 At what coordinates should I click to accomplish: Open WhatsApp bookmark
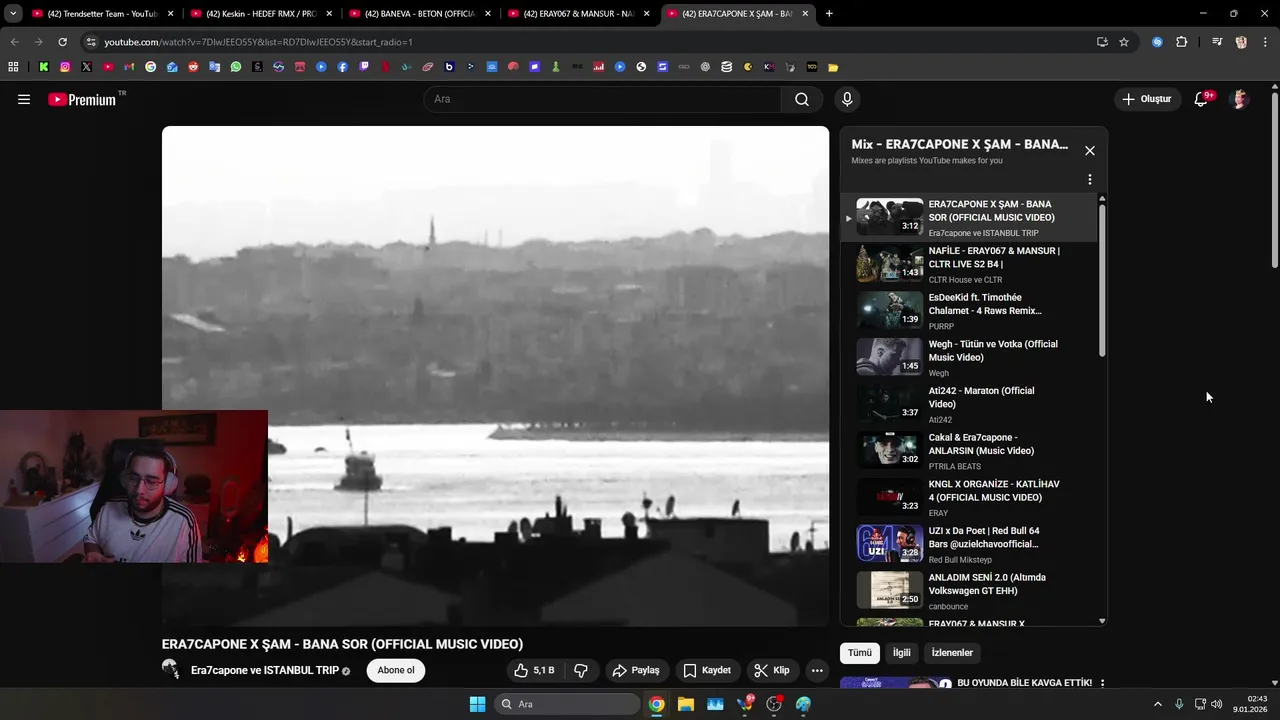pos(236,67)
